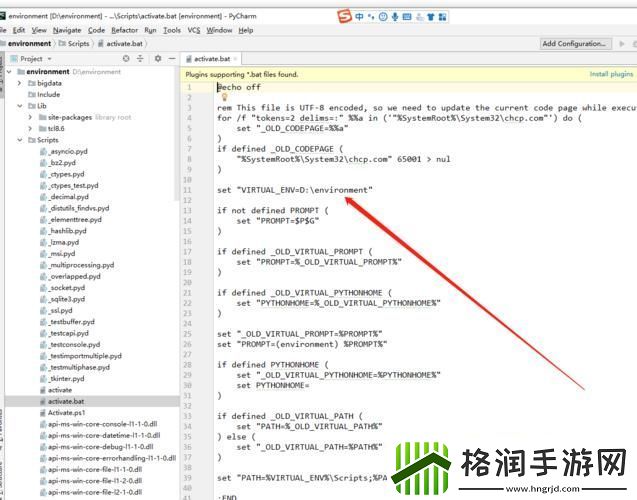Click the Scripts breadcrumb in navigation bar
Screen dimensions: 637x500
coord(77,44)
